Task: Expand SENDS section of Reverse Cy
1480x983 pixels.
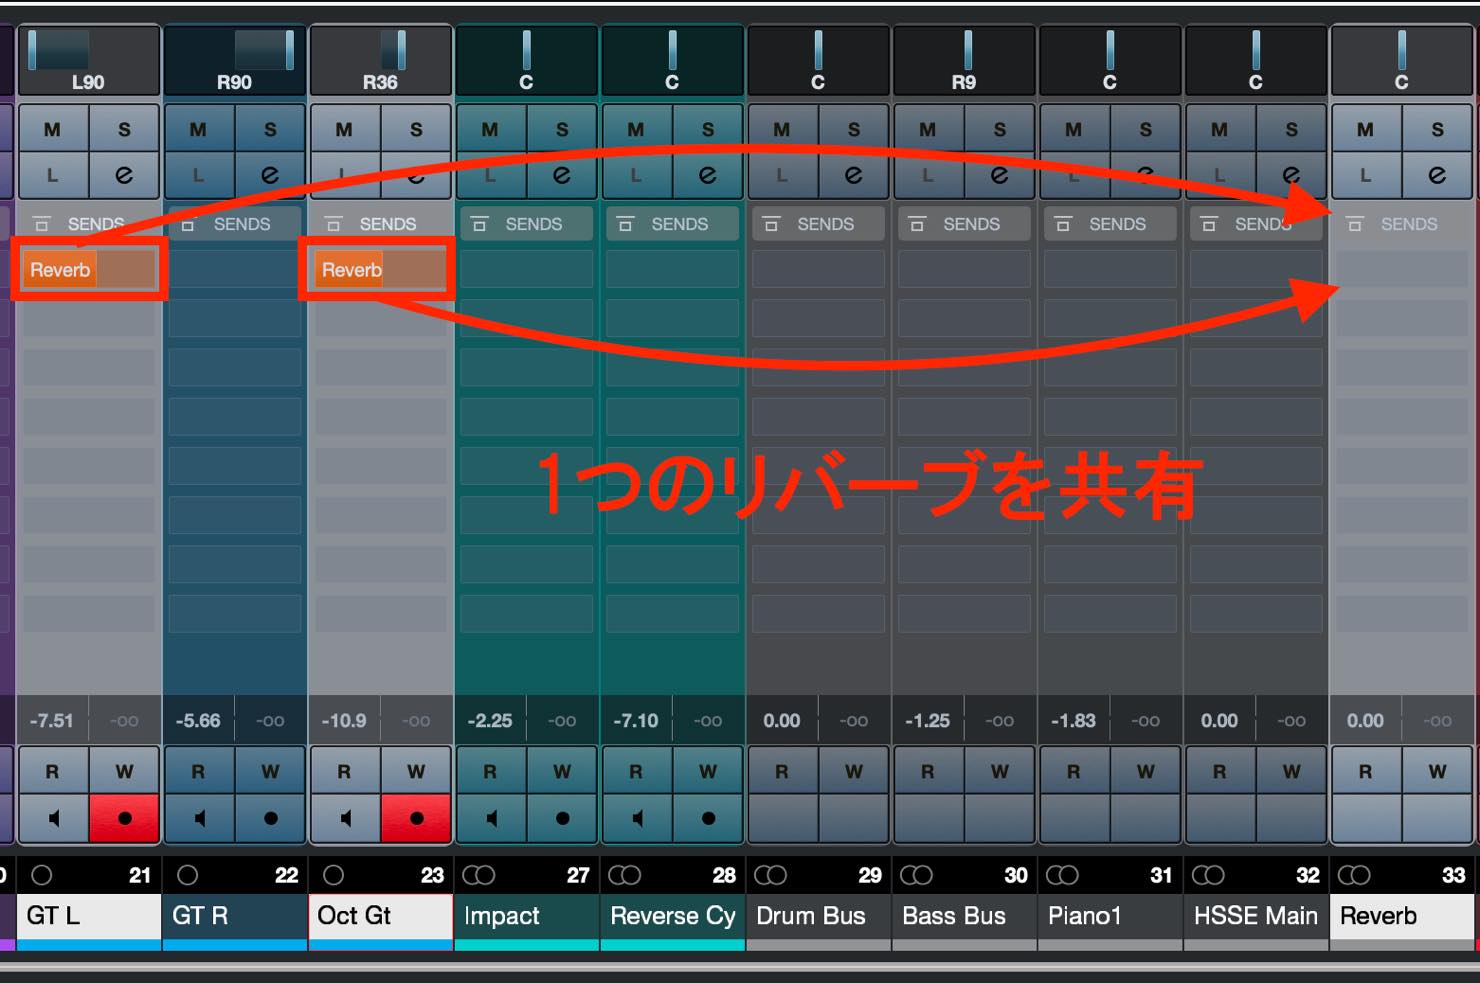Action: click(673, 224)
